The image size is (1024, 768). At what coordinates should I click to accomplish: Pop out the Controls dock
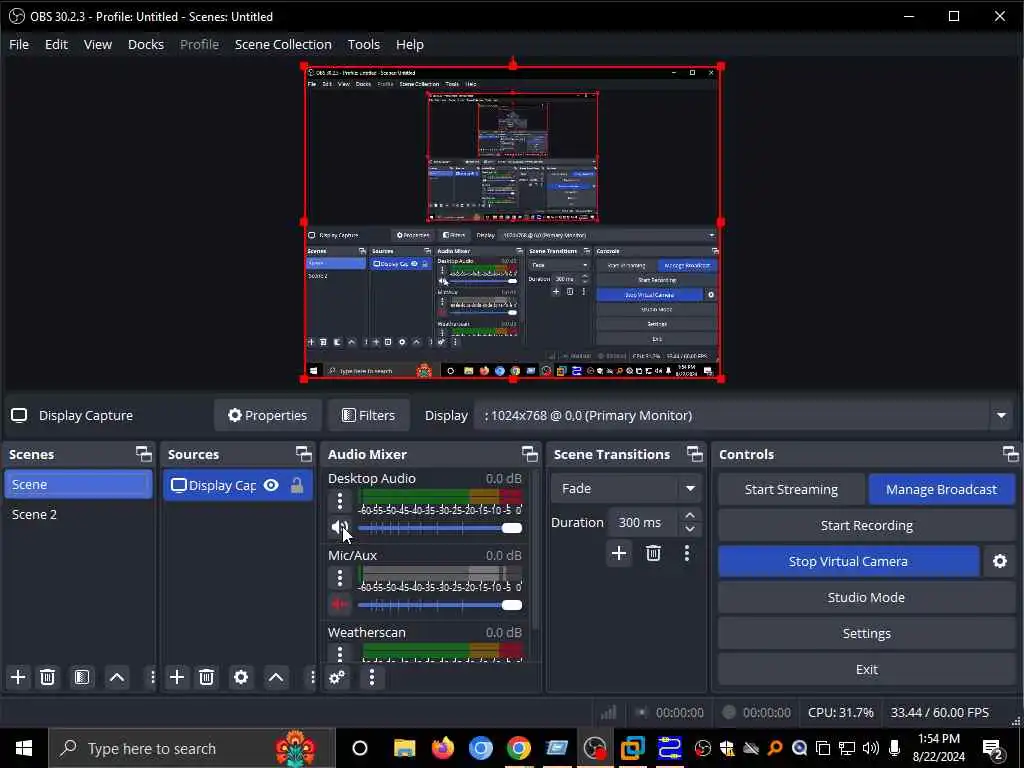click(x=1010, y=454)
